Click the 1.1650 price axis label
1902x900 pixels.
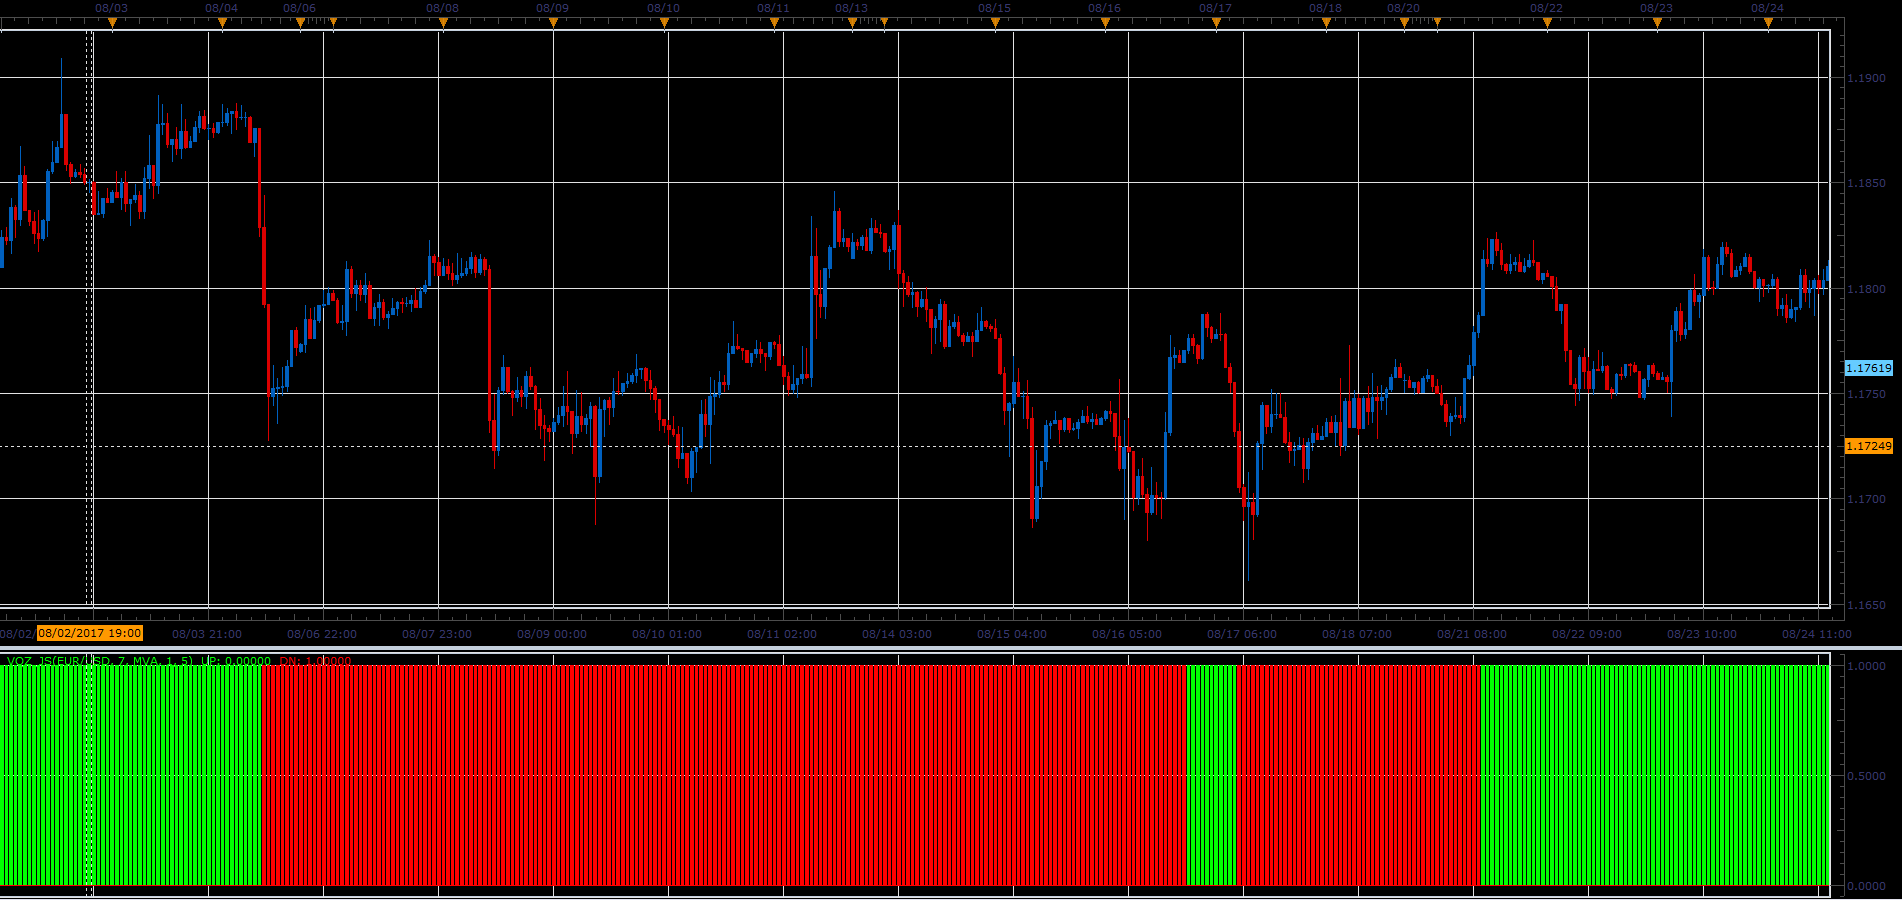[x=1866, y=605]
